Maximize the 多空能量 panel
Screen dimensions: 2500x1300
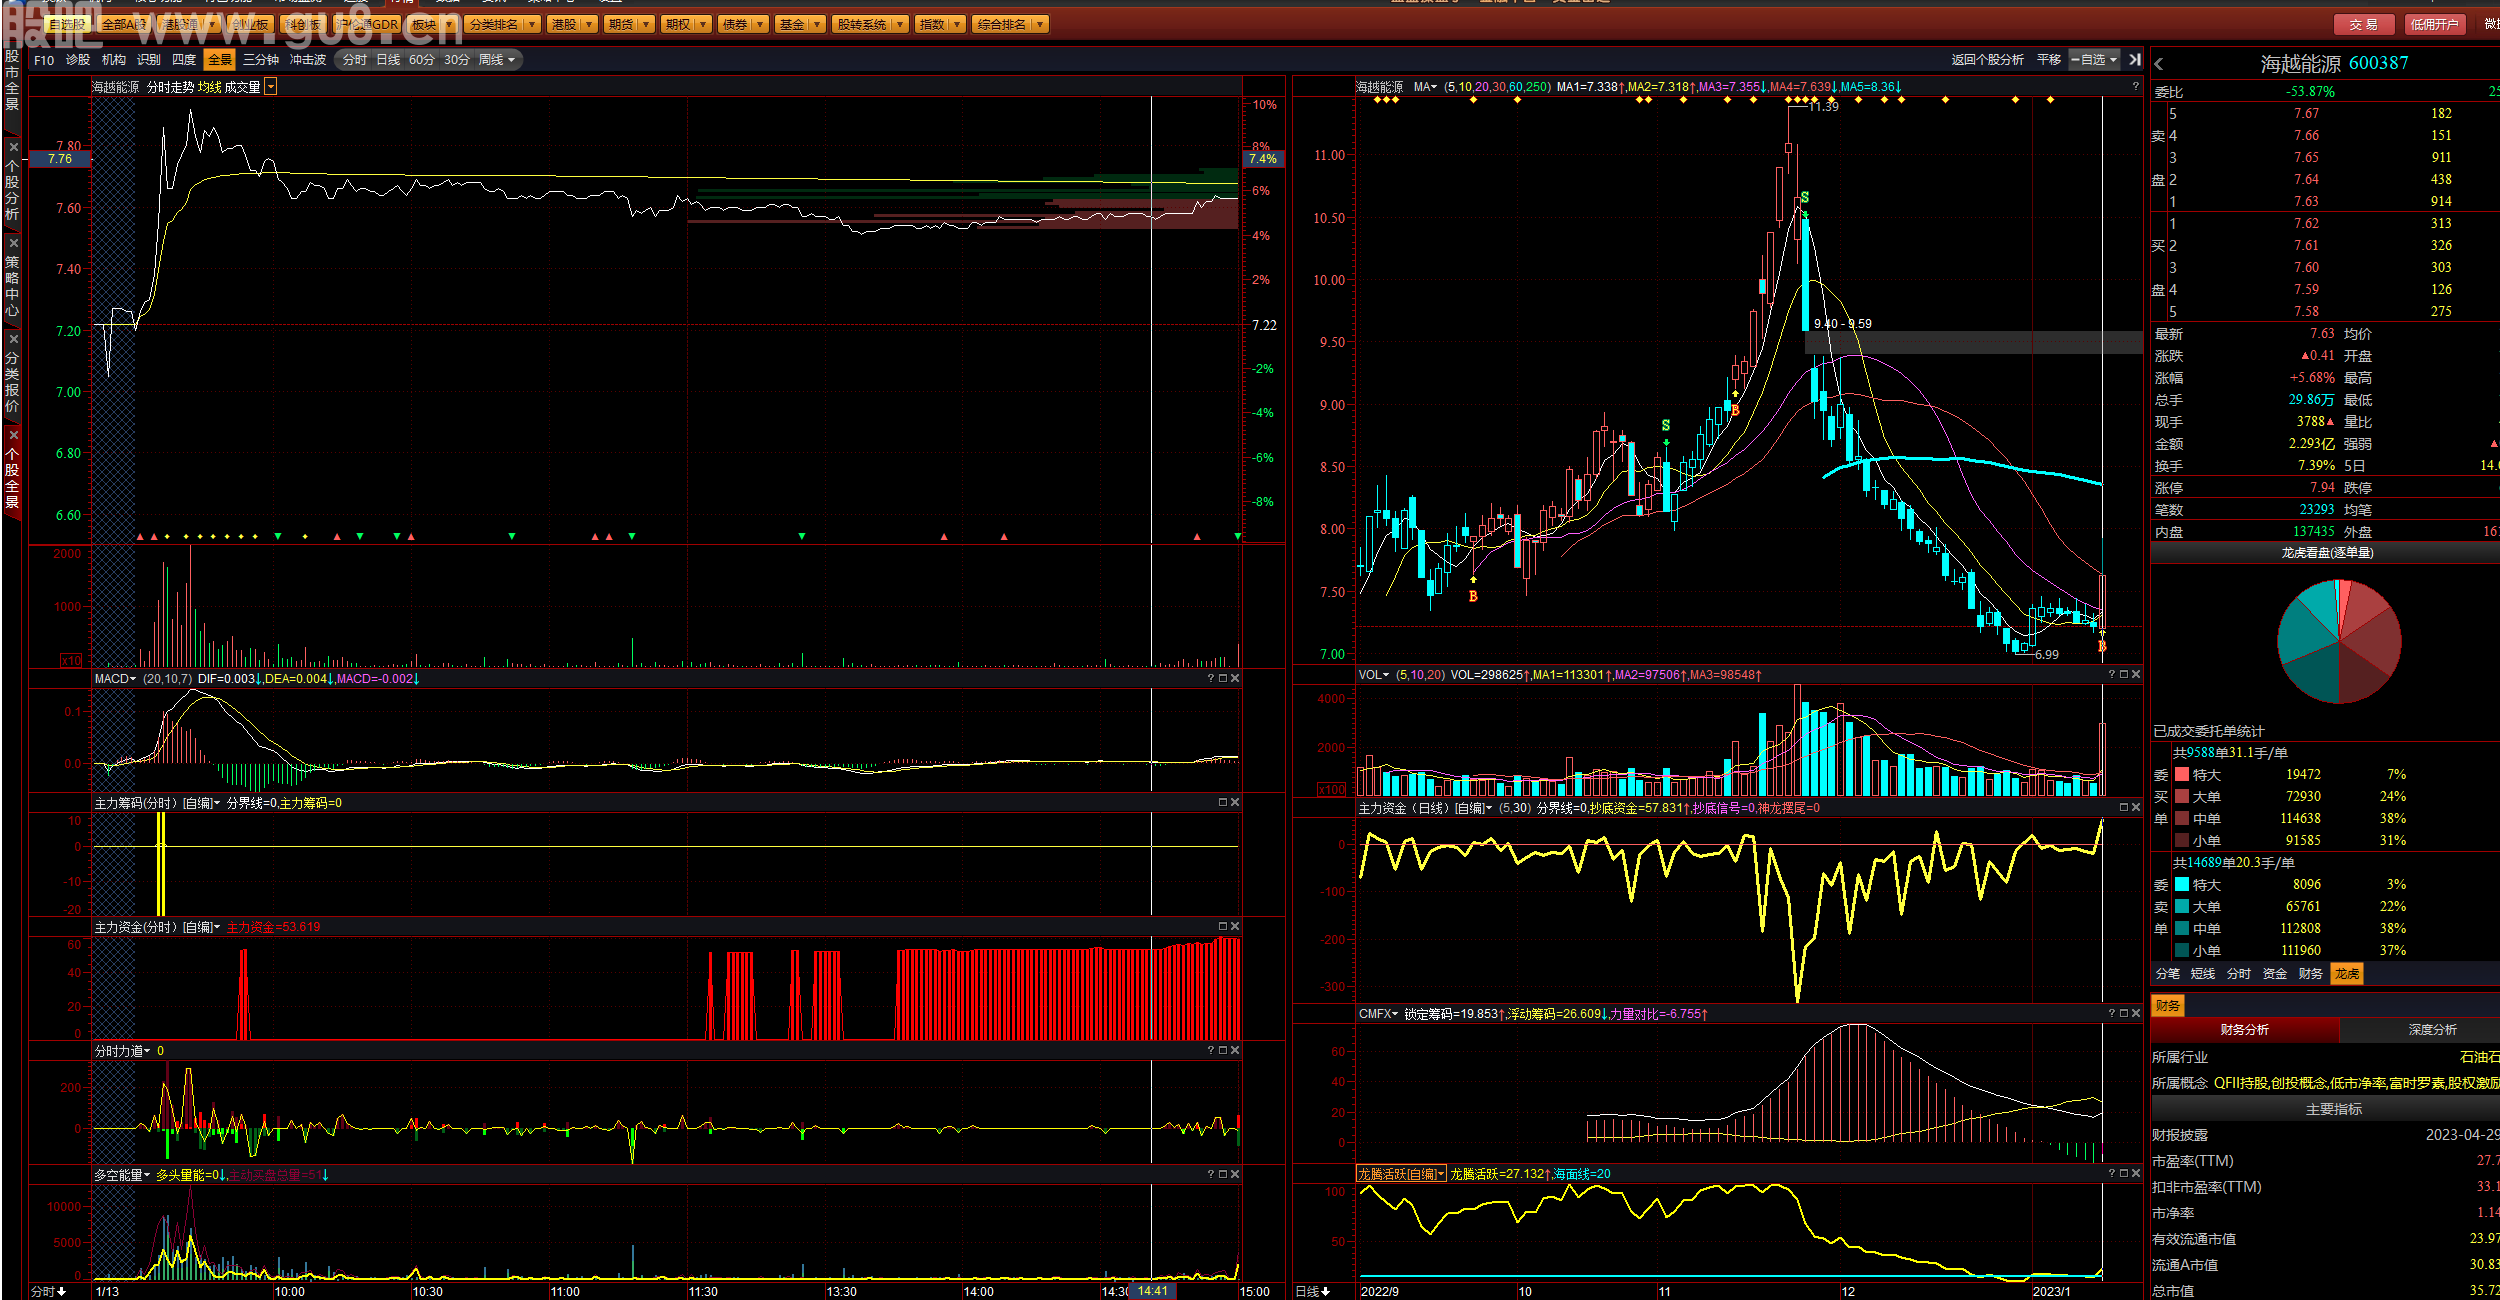(1223, 1174)
